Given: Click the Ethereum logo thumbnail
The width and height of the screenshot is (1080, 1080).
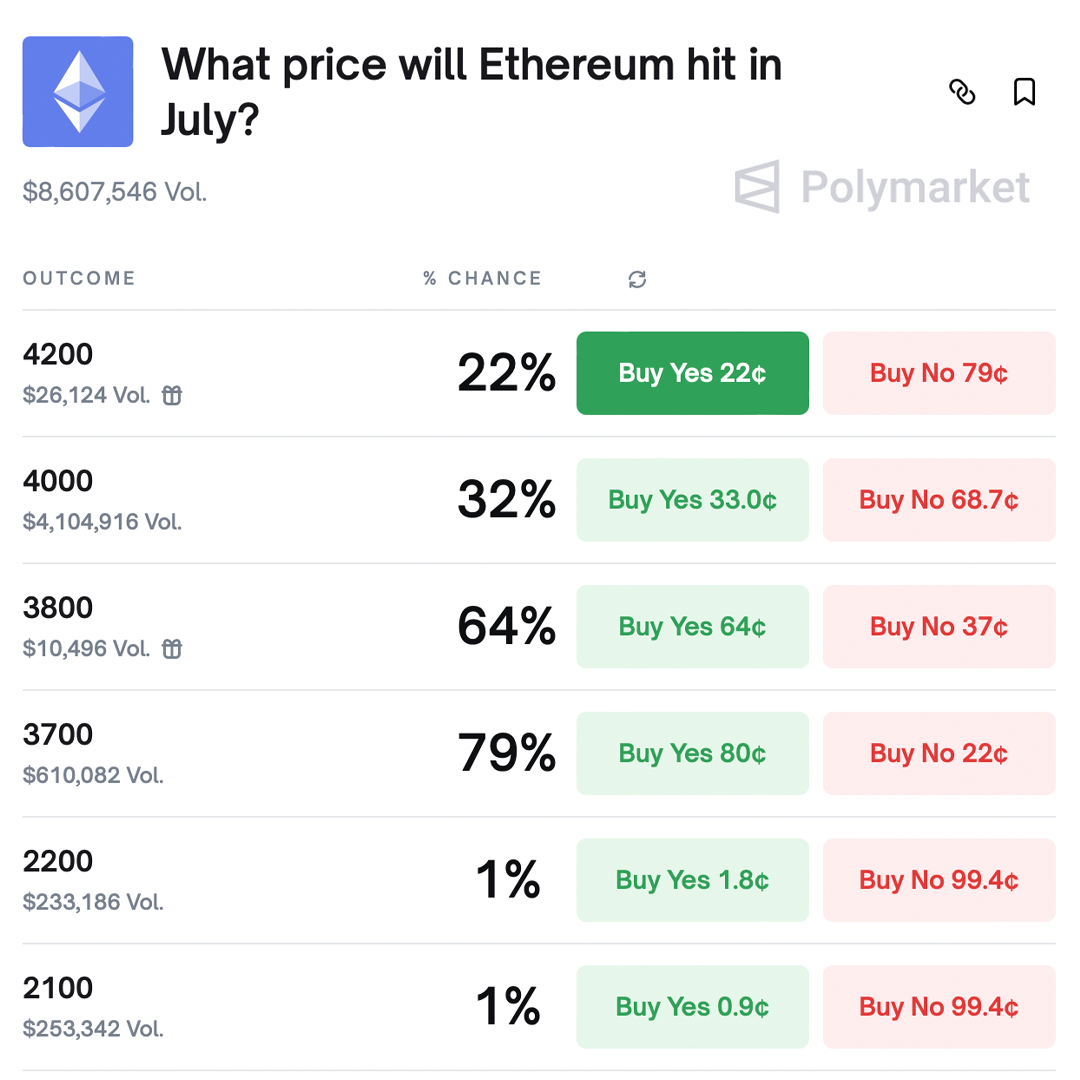Looking at the screenshot, I should [78, 92].
